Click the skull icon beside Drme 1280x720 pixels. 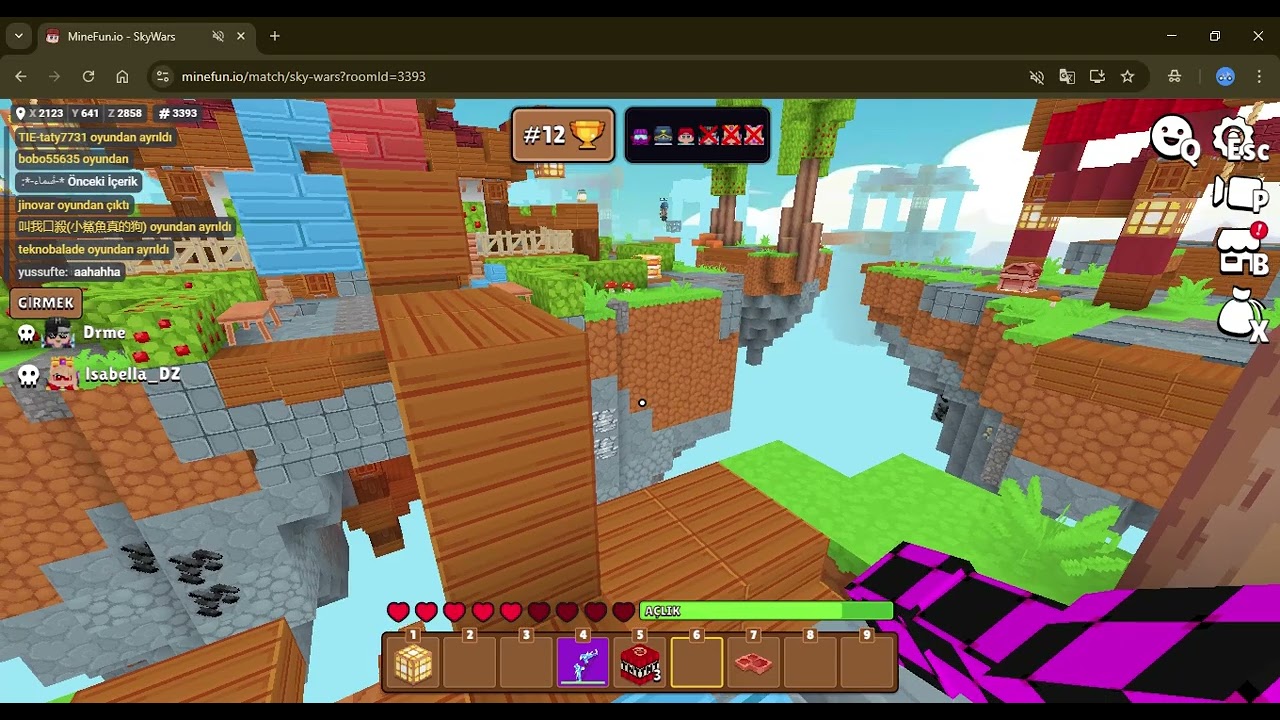(x=27, y=333)
